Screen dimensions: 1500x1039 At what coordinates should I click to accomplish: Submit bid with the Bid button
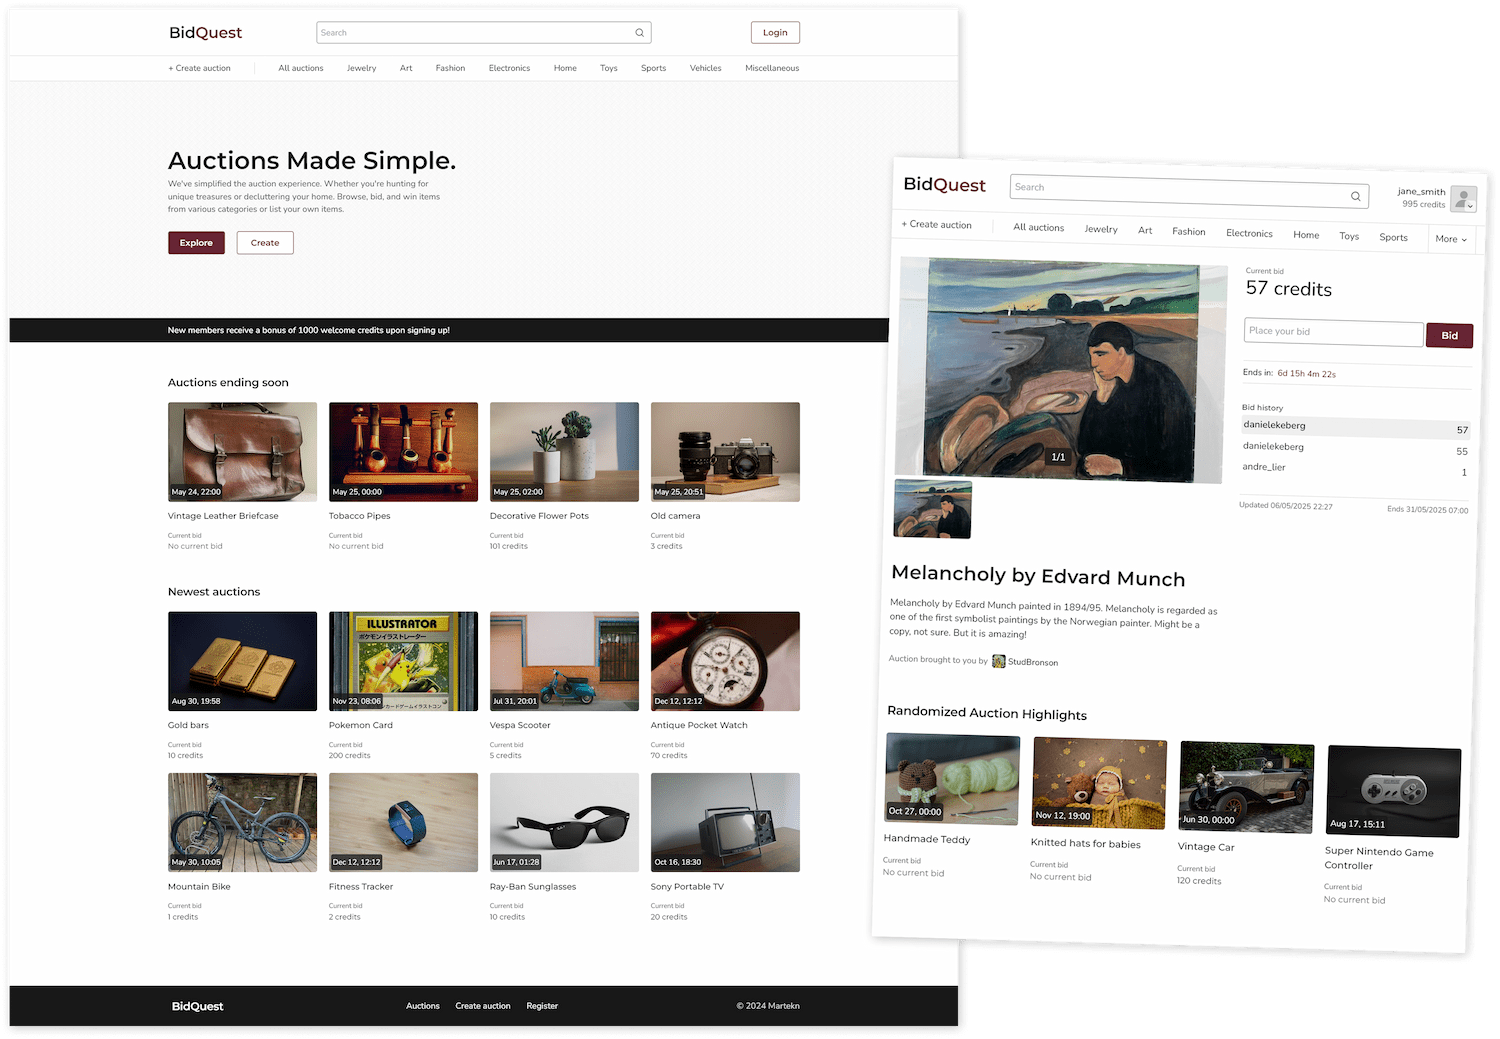point(1449,335)
